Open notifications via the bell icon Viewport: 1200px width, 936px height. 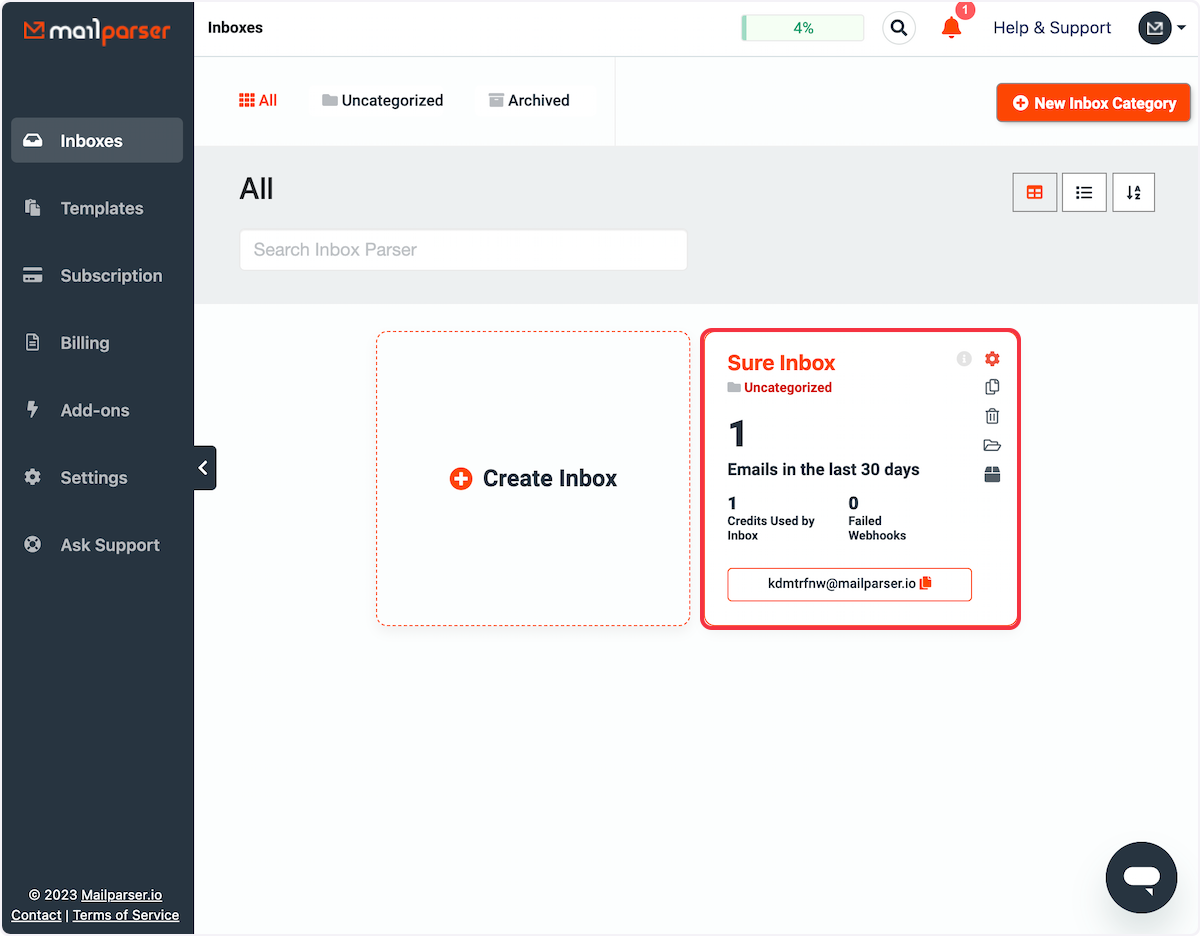tap(951, 28)
